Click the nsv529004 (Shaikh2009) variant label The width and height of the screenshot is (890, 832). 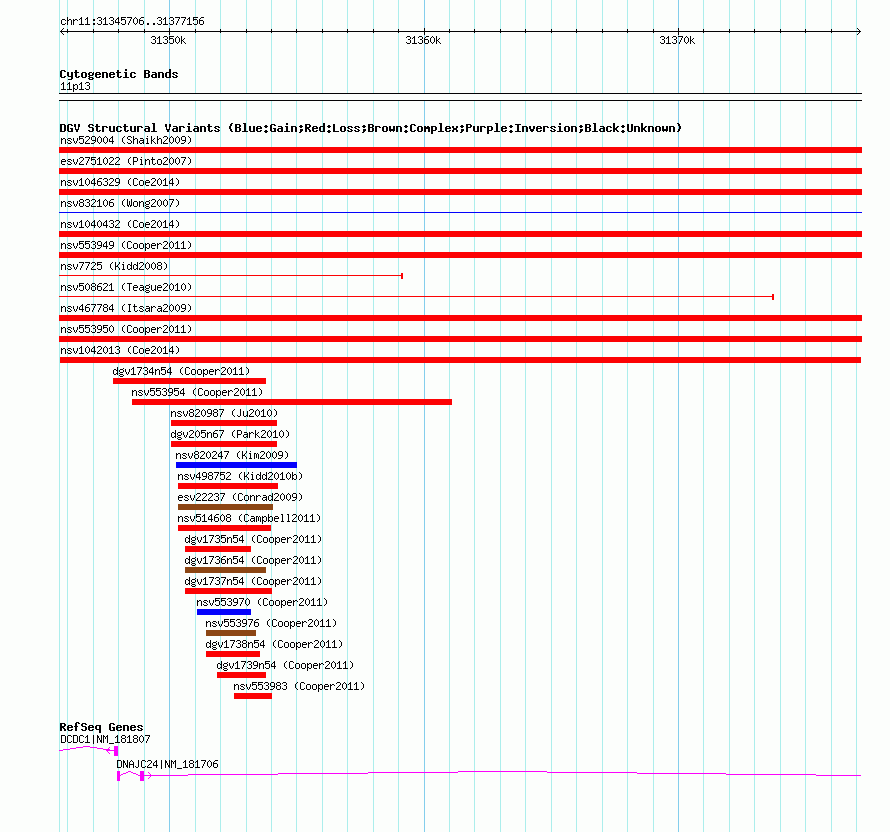126,140
